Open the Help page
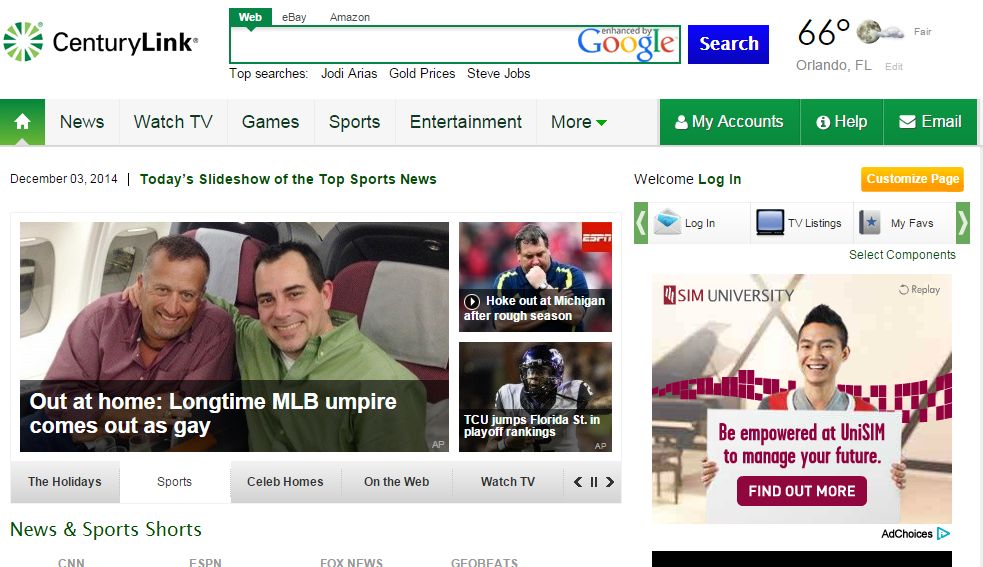983x567 pixels. (842, 122)
